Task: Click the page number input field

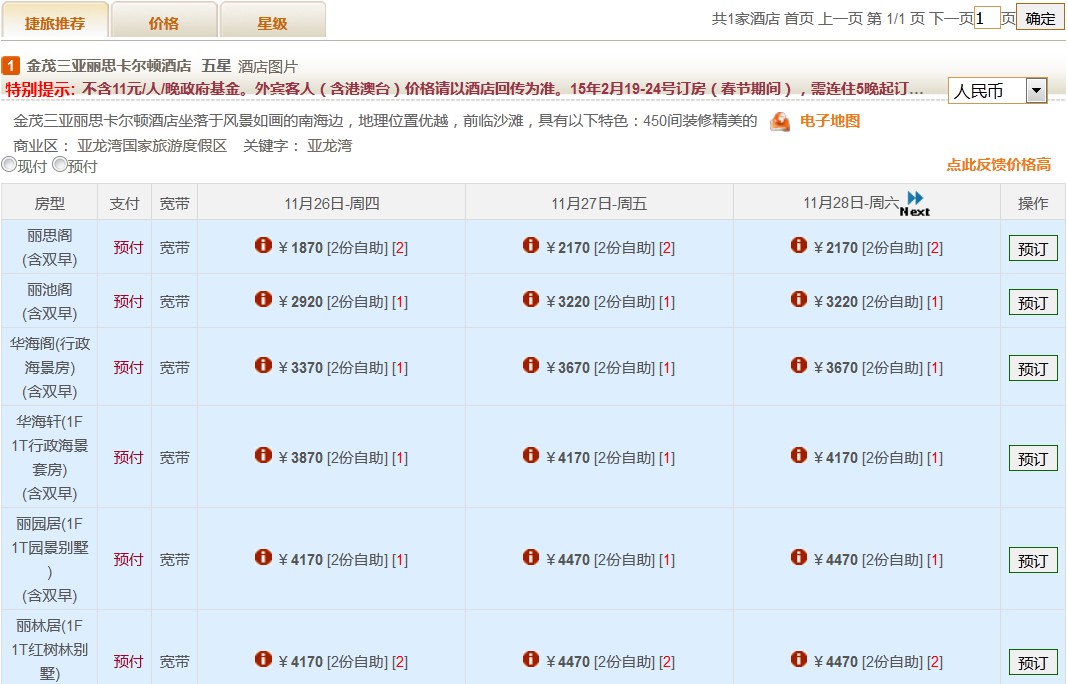Action: tap(987, 18)
